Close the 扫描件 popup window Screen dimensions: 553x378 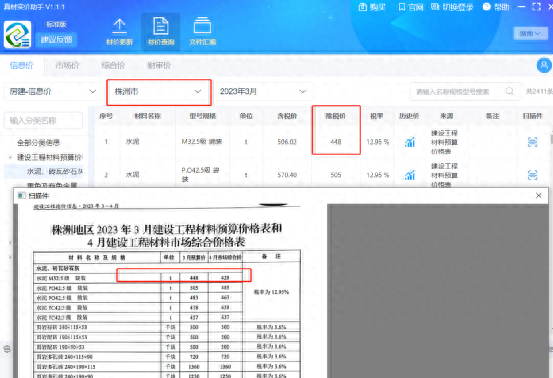[x=539, y=195]
